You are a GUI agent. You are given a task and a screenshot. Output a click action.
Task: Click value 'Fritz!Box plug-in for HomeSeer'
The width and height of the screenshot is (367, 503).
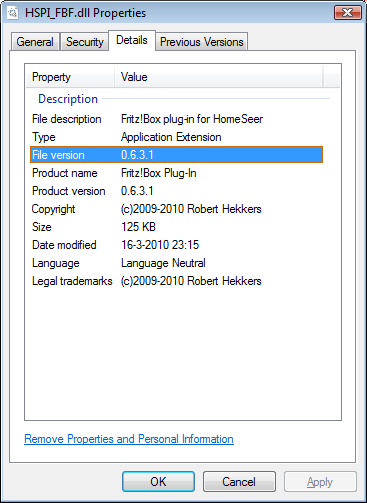coord(192,119)
